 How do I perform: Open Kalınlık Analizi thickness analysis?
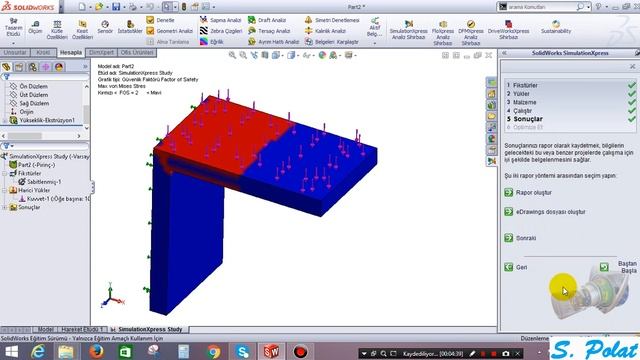(x=325, y=31)
